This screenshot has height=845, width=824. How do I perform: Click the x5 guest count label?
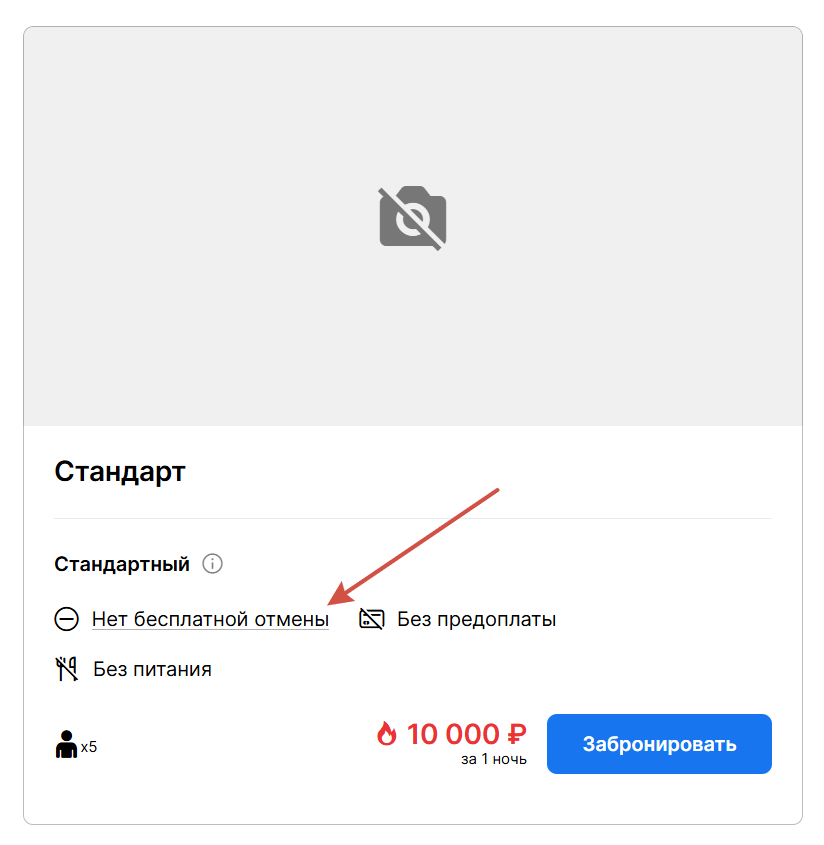(x=89, y=747)
